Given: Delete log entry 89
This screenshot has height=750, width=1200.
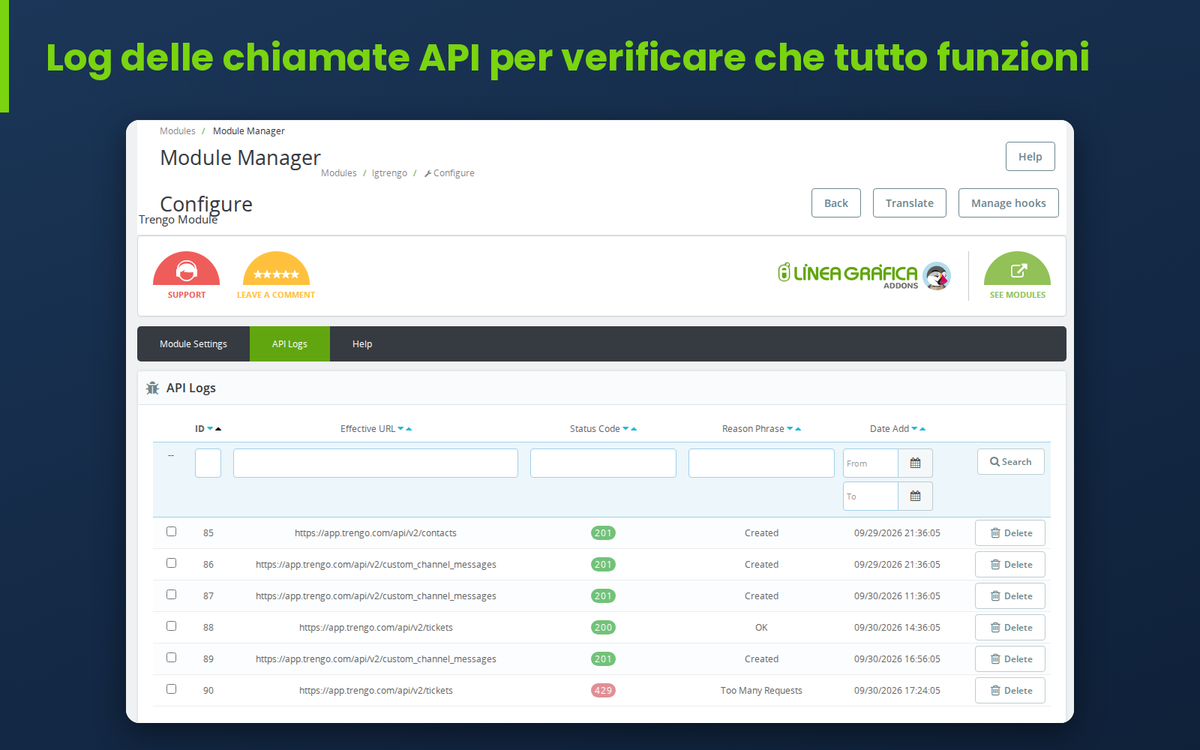Looking at the screenshot, I should click(1010, 659).
